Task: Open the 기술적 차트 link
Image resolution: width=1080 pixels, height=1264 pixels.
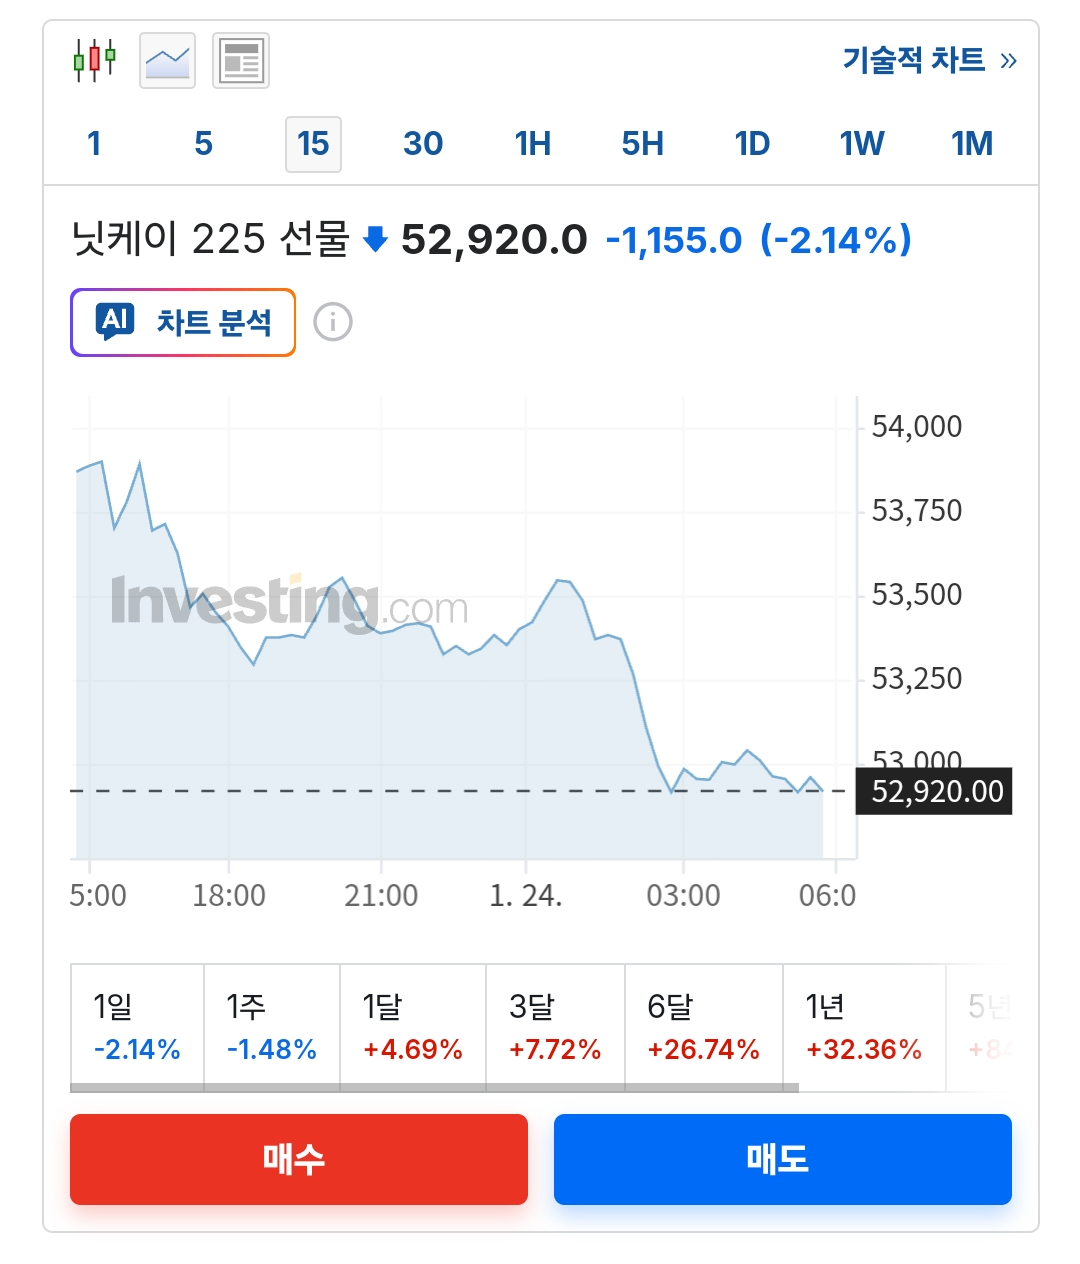Action: click(x=929, y=61)
